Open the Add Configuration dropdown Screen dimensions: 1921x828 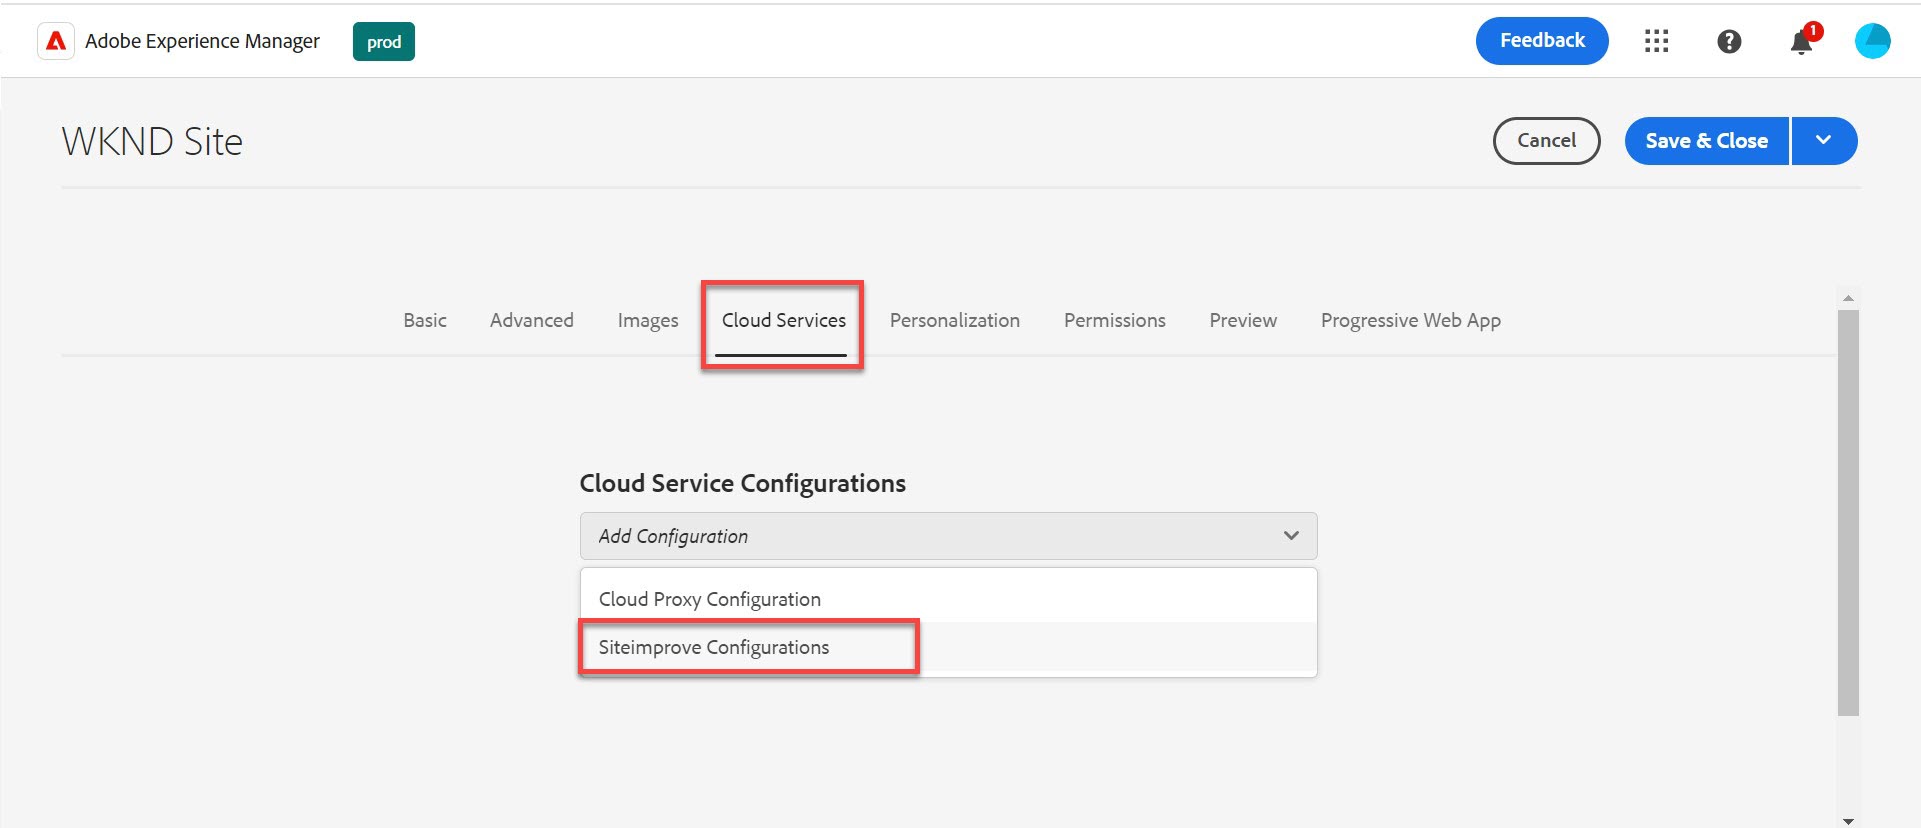948,536
